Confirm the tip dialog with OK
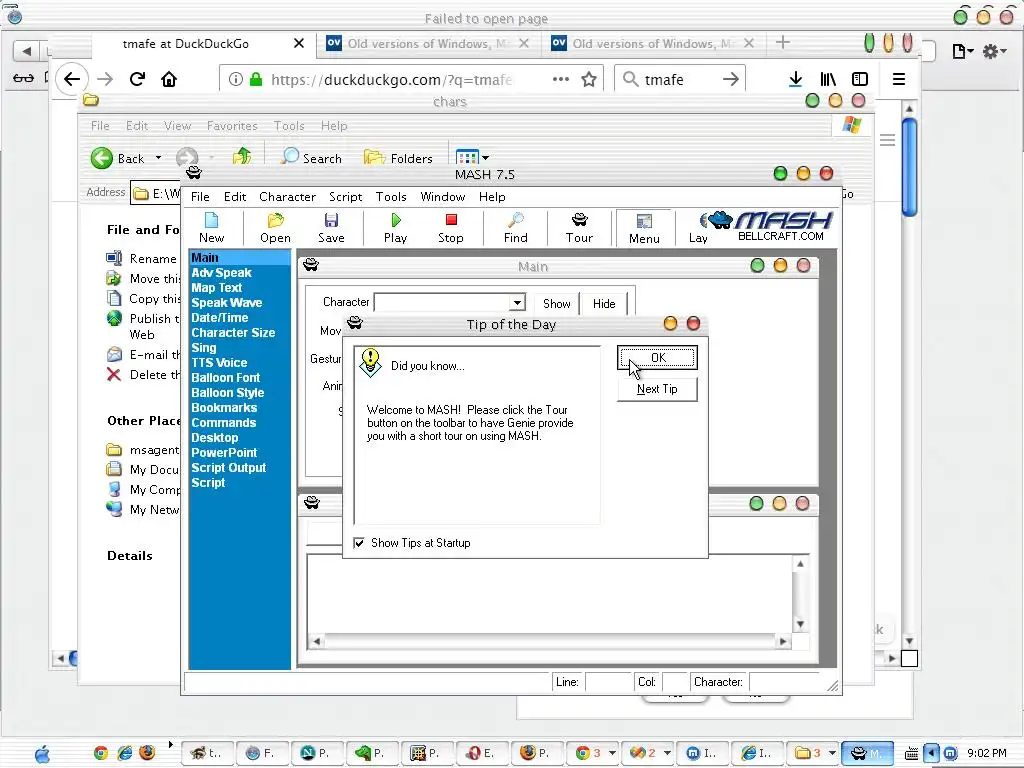Viewport: 1024px width, 768px height. tap(658, 357)
